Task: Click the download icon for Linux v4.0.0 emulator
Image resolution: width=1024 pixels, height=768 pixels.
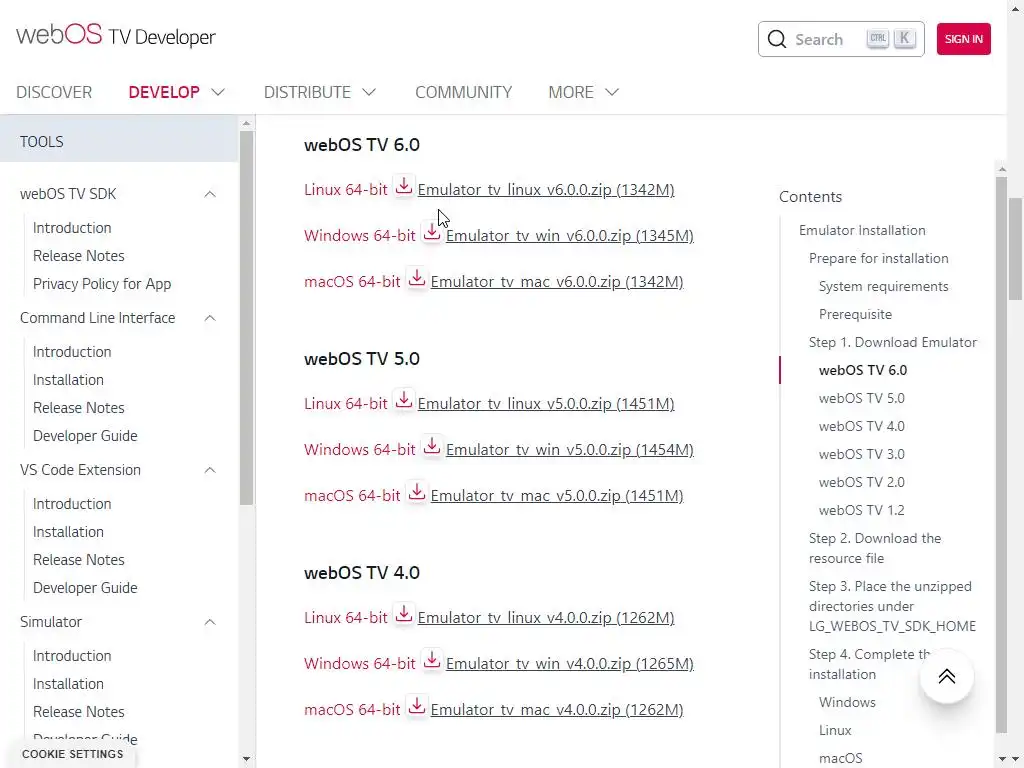Action: coord(404,615)
